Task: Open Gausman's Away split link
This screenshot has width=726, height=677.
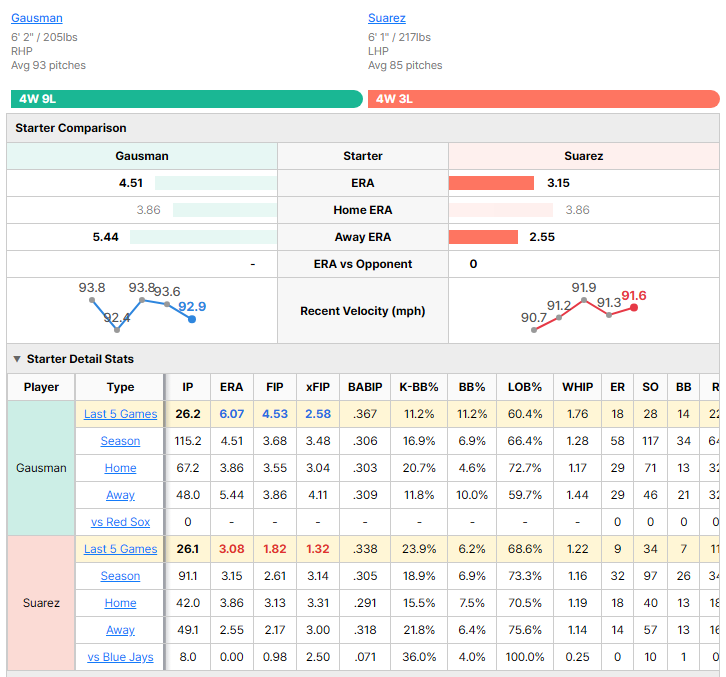Action: coord(120,495)
